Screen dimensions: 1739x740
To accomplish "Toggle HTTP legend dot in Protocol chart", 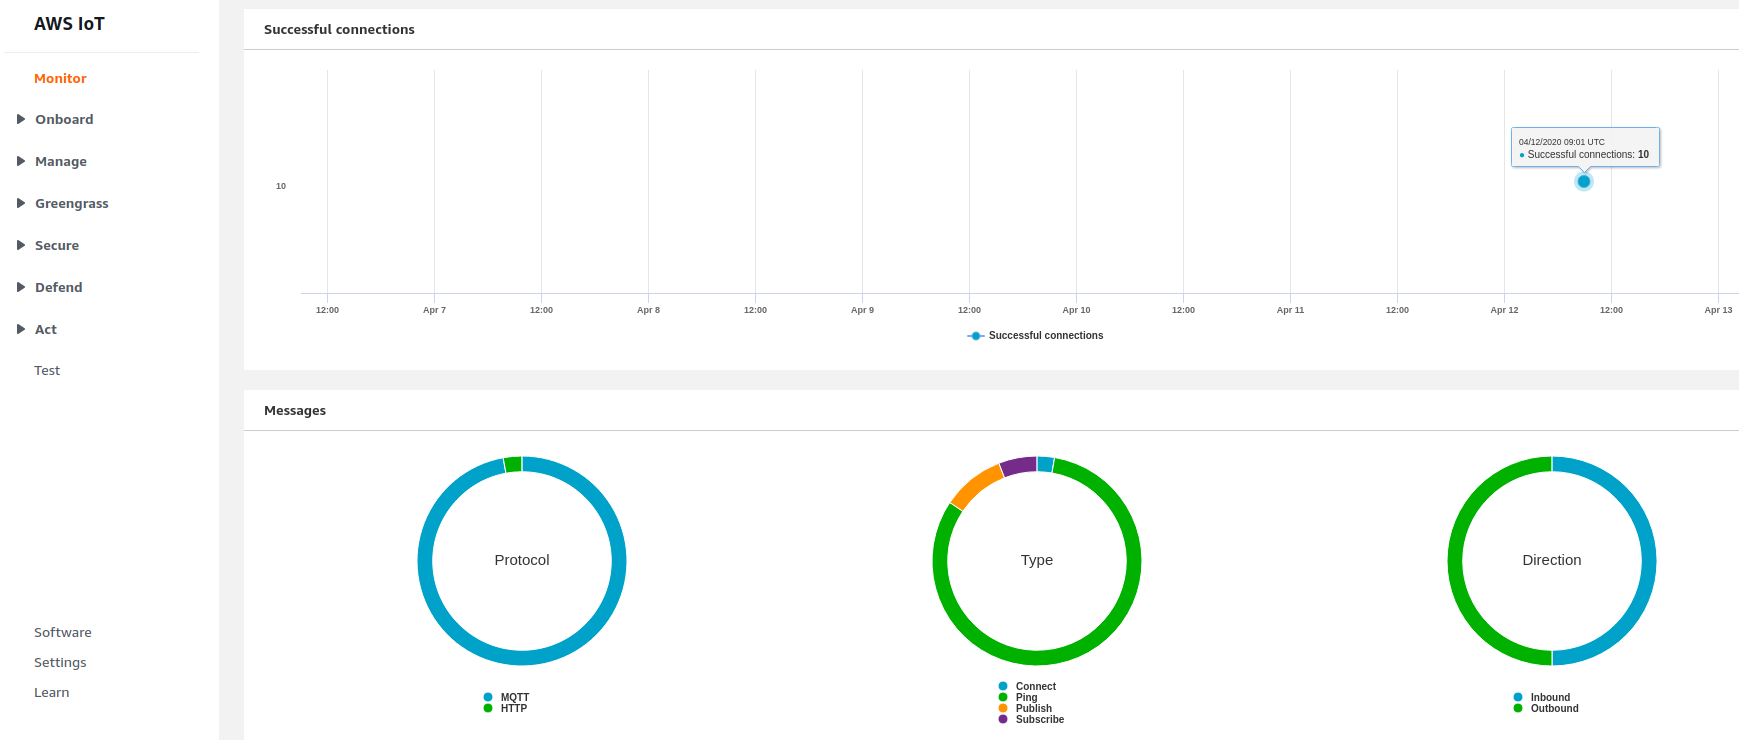I will tap(488, 708).
